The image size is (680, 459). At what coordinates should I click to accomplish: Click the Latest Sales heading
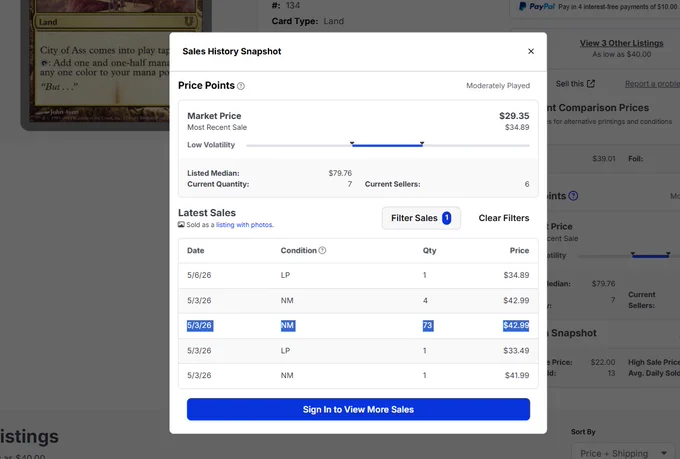coord(207,213)
